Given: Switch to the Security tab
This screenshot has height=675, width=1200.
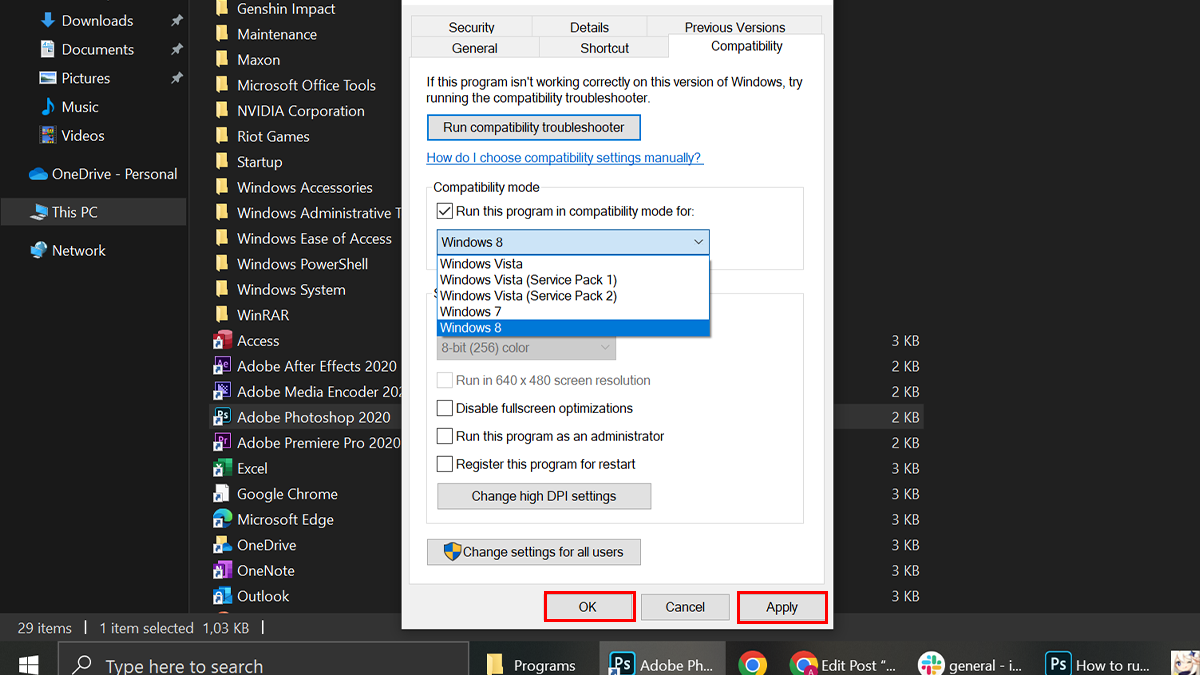Looking at the screenshot, I should (x=472, y=27).
